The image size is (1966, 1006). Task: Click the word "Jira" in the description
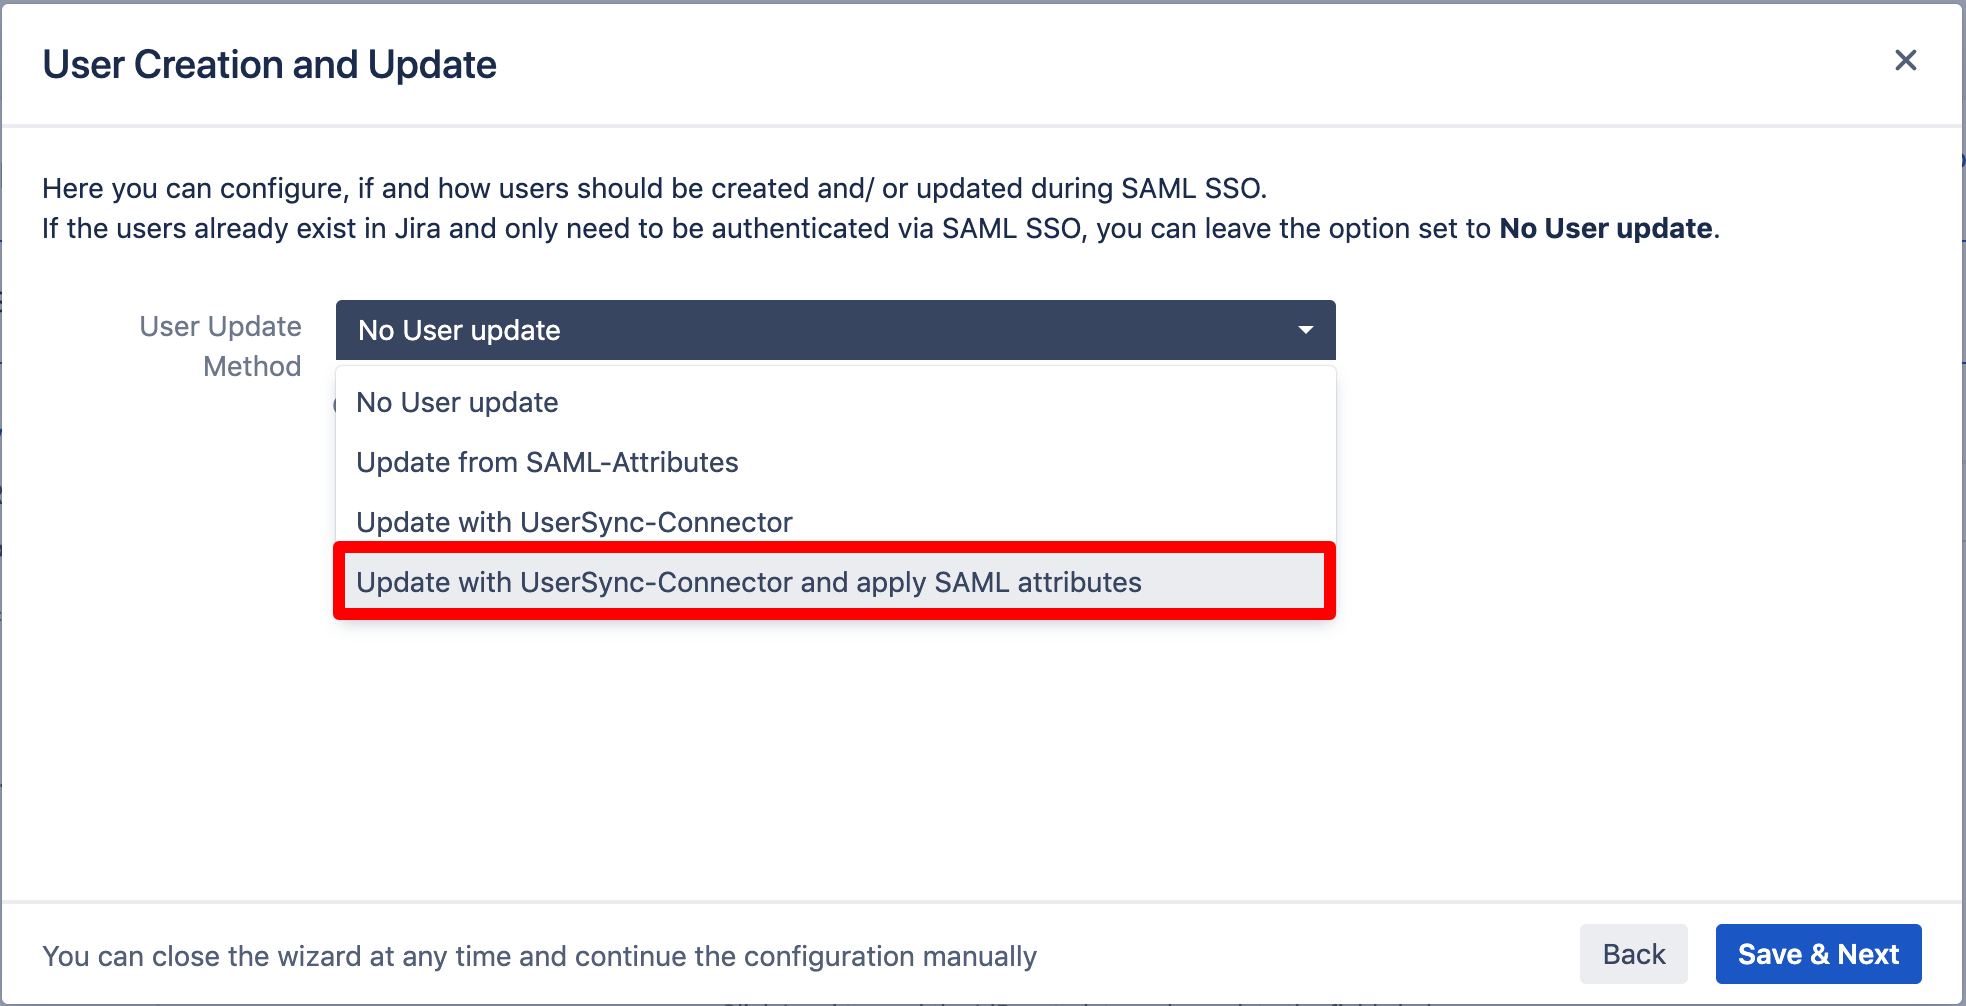[417, 229]
